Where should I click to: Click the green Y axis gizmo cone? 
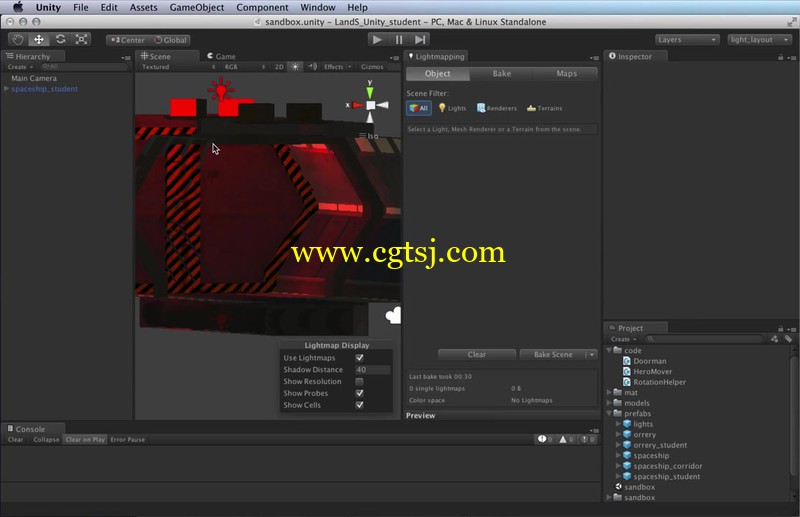(x=369, y=92)
